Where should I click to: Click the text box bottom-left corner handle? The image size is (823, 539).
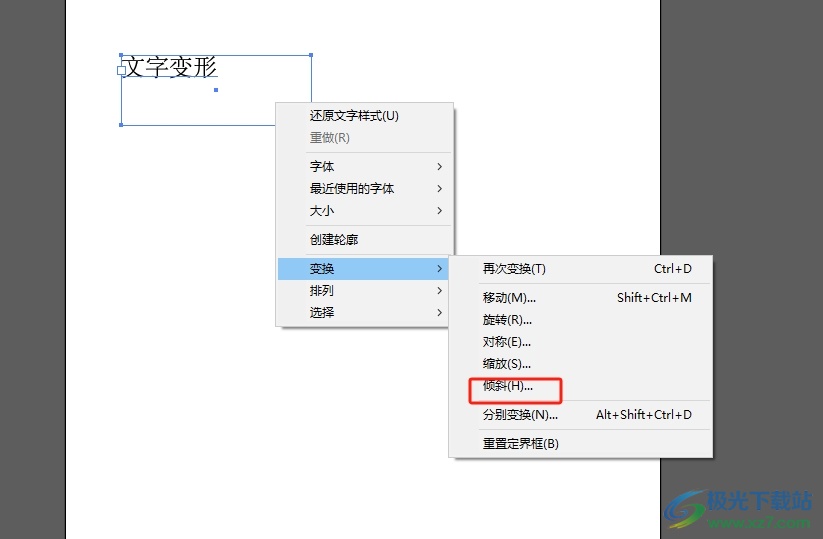coord(121,125)
